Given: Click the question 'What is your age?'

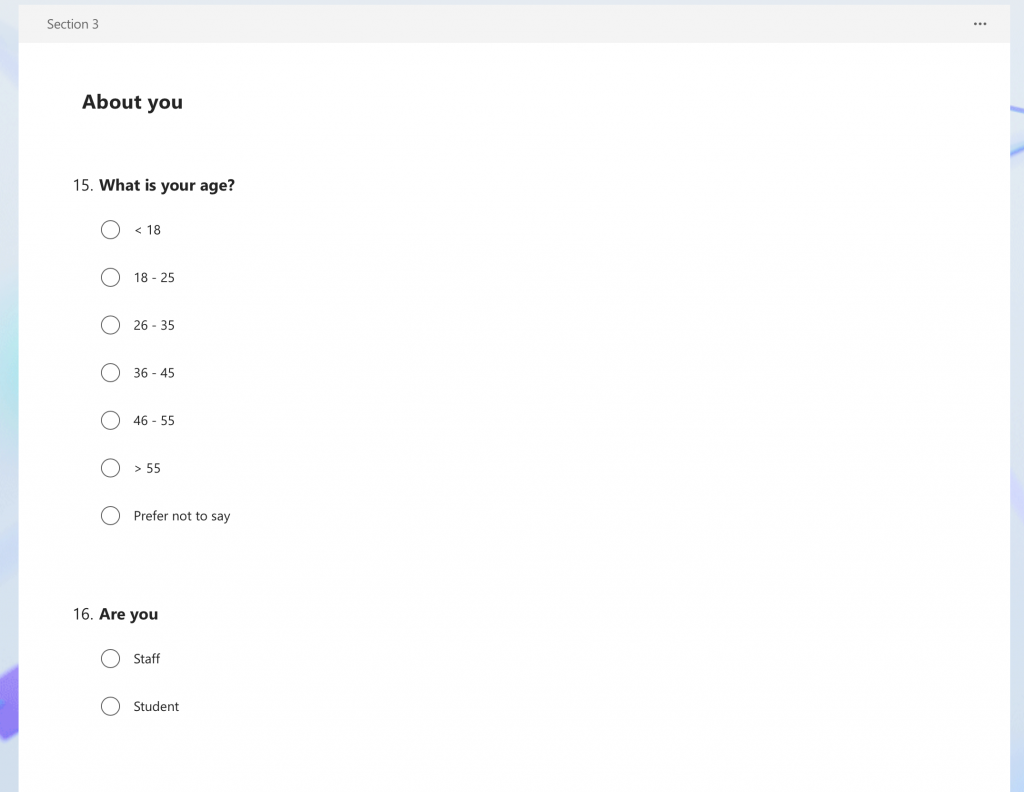Looking at the screenshot, I should click(167, 185).
